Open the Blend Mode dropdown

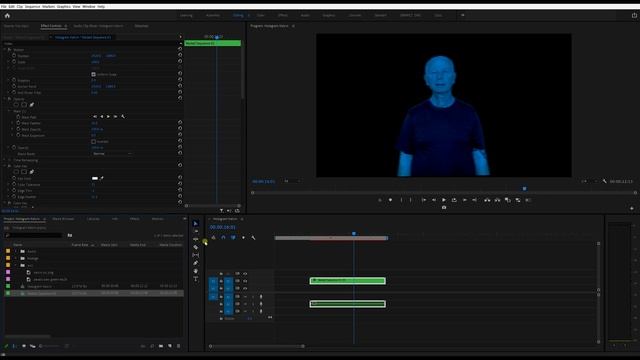click(112, 154)
